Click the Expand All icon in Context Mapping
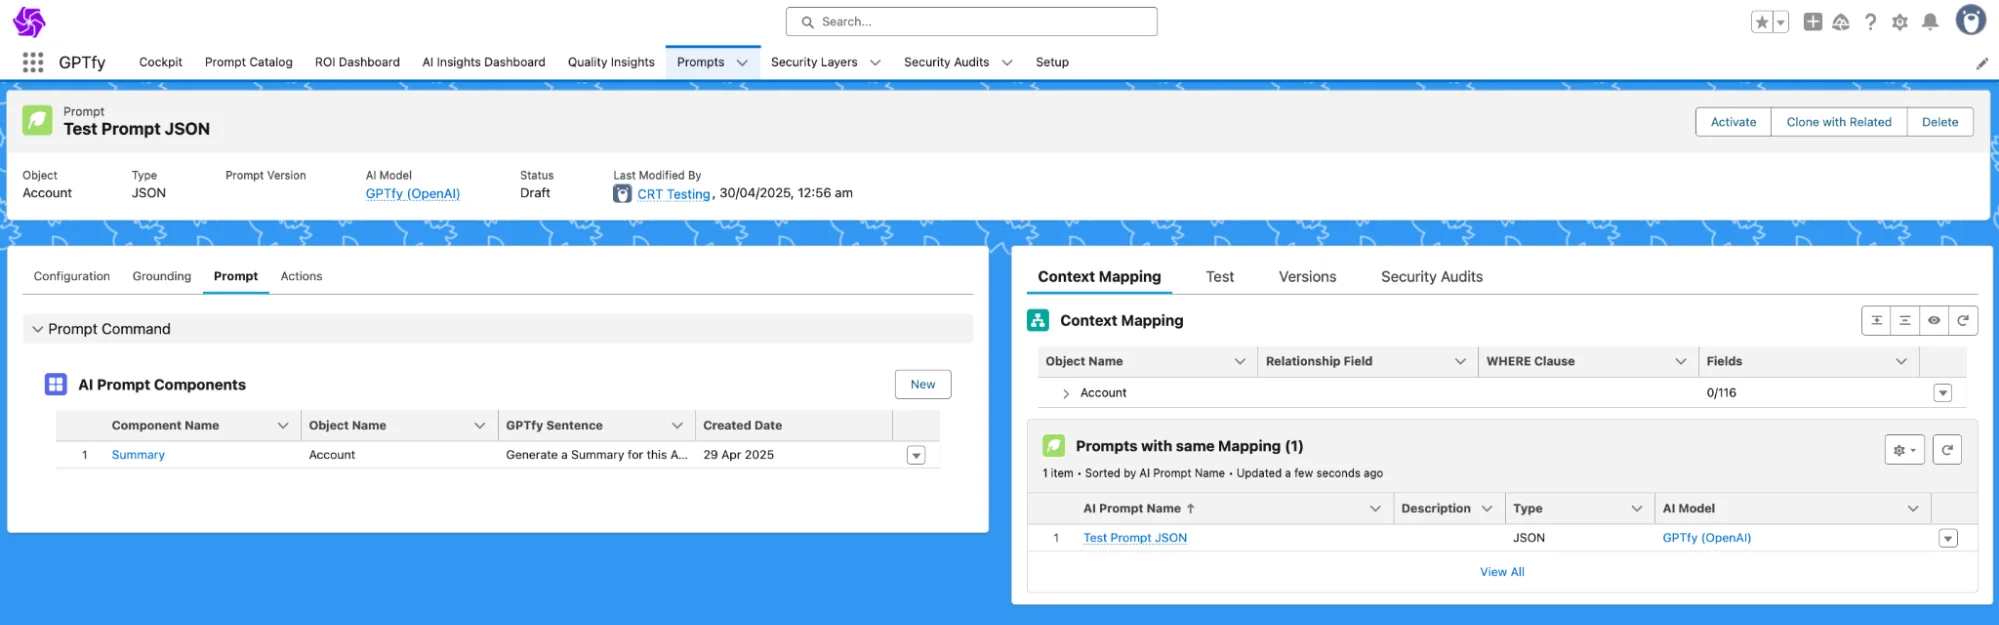 pyautogui.click(x=1876, y=320)
